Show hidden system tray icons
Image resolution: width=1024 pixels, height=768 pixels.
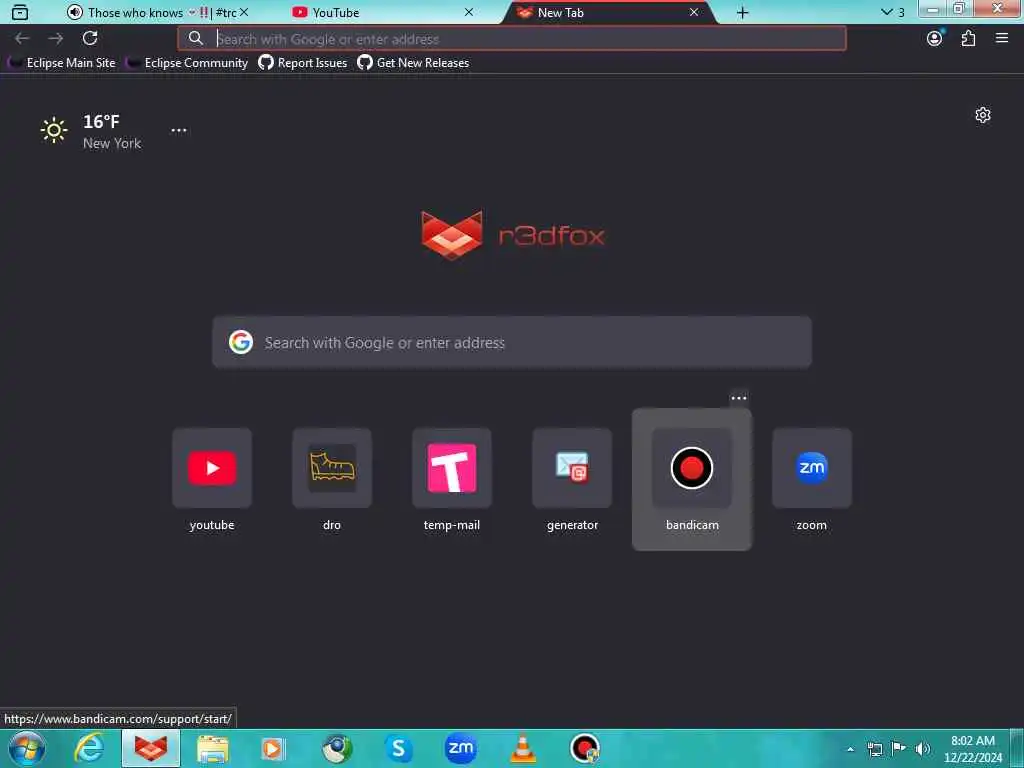click(850, 749)
